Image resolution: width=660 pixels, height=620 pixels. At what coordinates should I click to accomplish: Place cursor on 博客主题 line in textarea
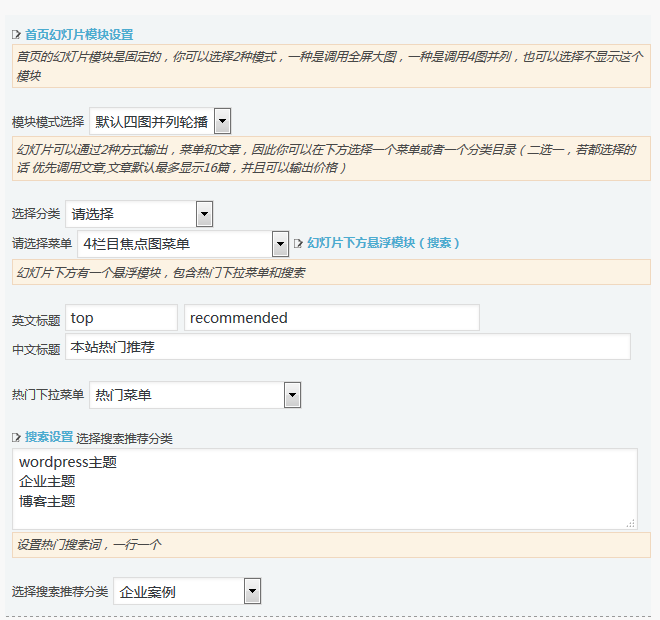click(x=47, y=501)
